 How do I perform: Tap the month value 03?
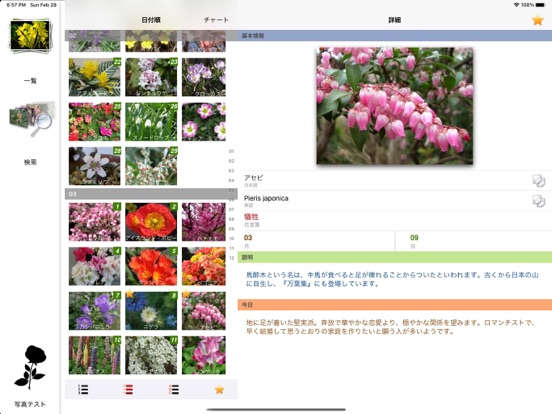[x=248, y=238]
